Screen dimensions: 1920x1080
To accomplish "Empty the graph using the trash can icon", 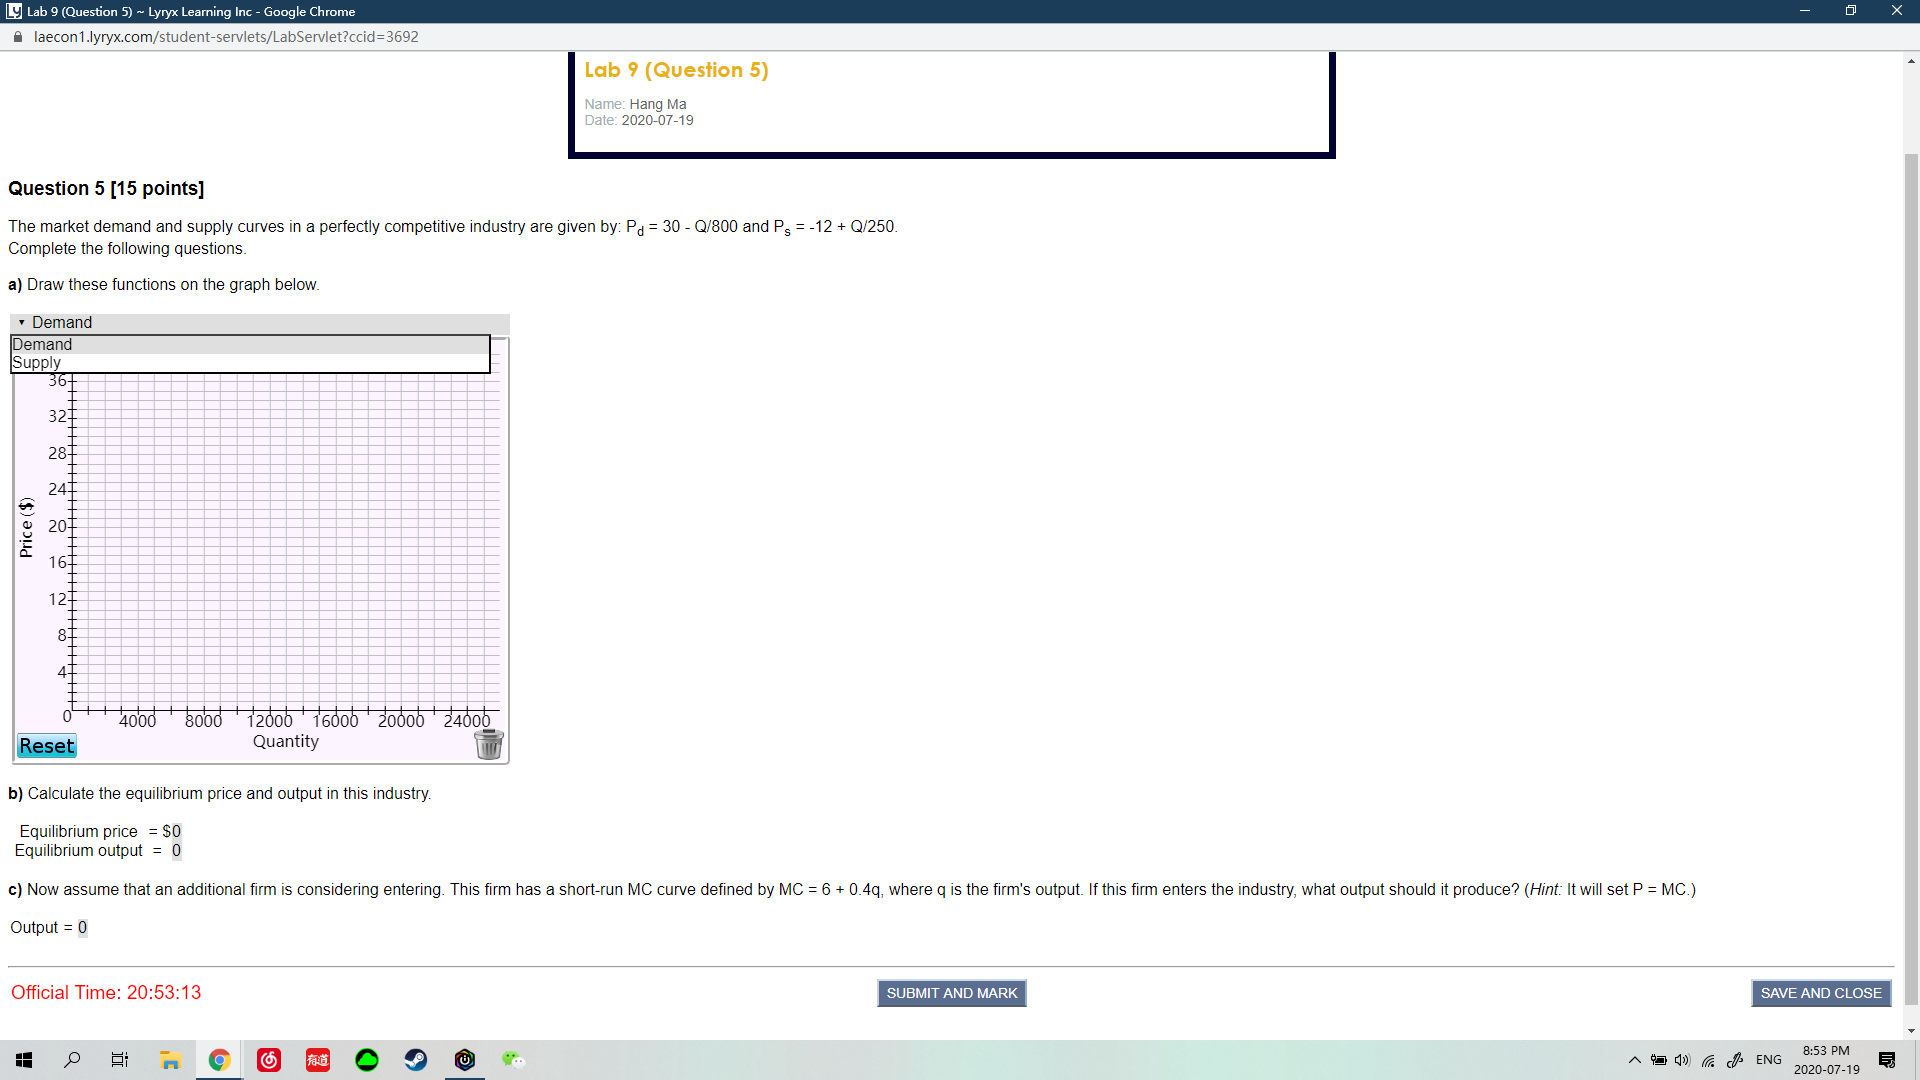I will (489, 744).
